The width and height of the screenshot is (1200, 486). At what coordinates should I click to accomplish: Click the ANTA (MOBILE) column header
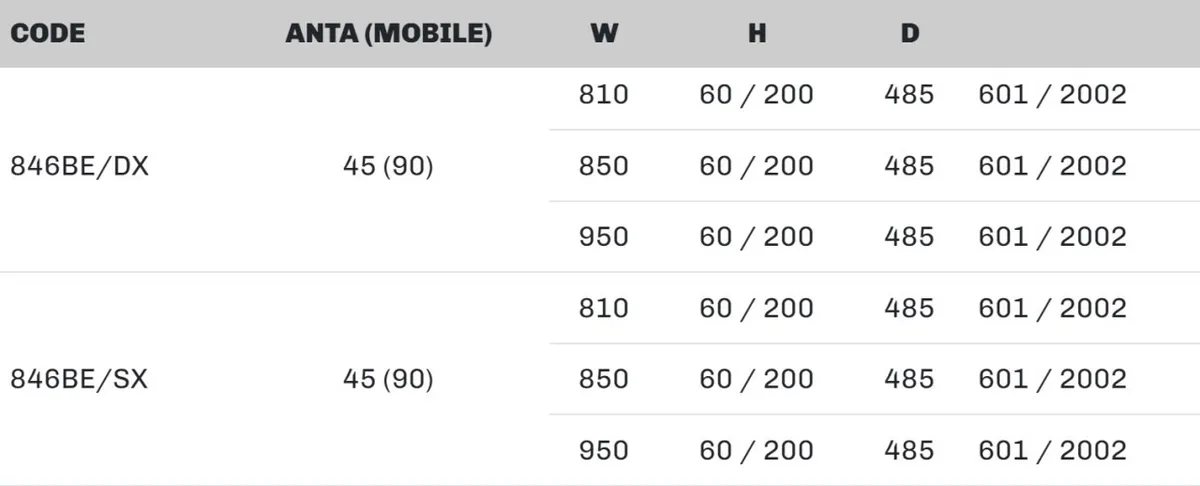point(388,34)
